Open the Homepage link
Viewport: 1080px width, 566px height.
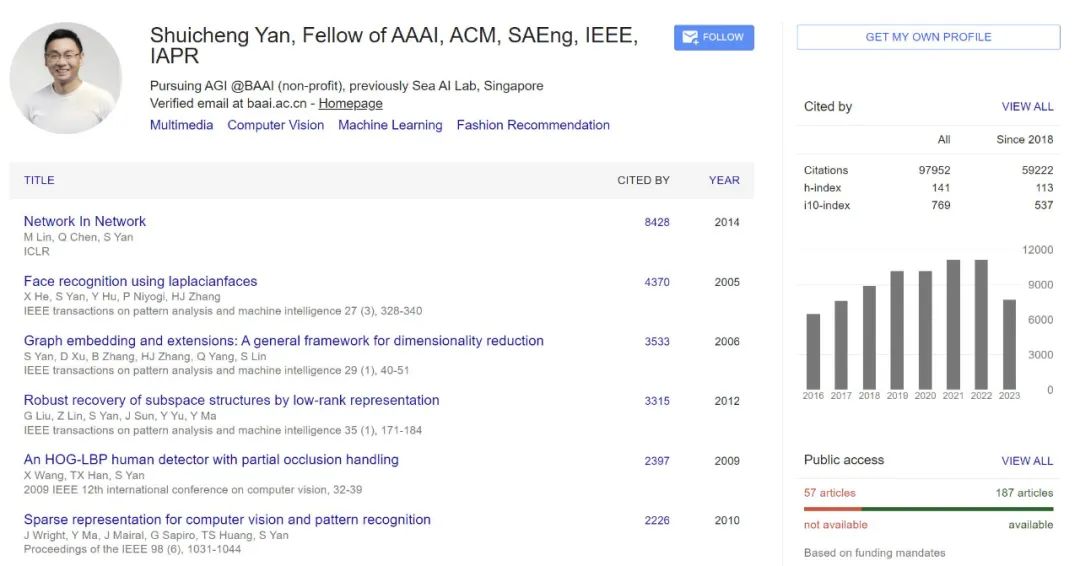click(350, 103)
